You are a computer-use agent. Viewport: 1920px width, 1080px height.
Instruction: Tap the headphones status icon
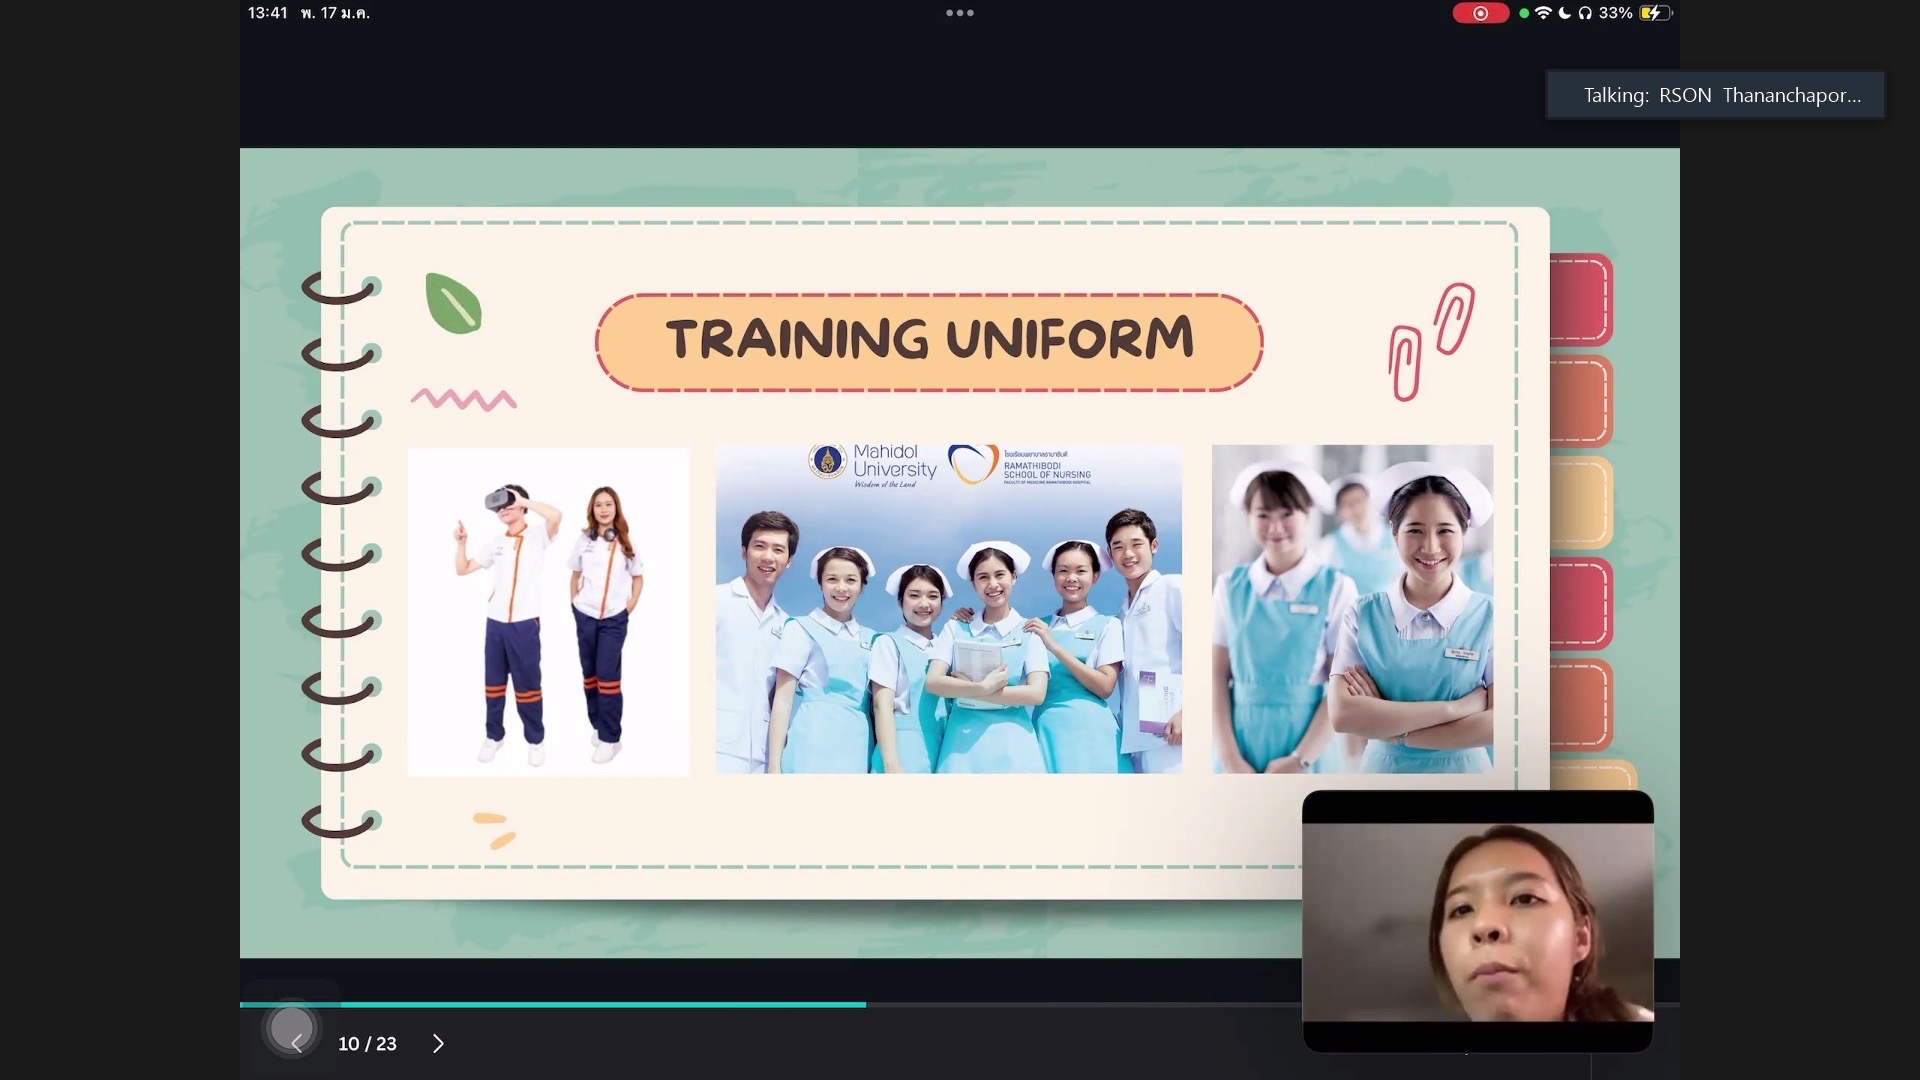[1585, 13]
